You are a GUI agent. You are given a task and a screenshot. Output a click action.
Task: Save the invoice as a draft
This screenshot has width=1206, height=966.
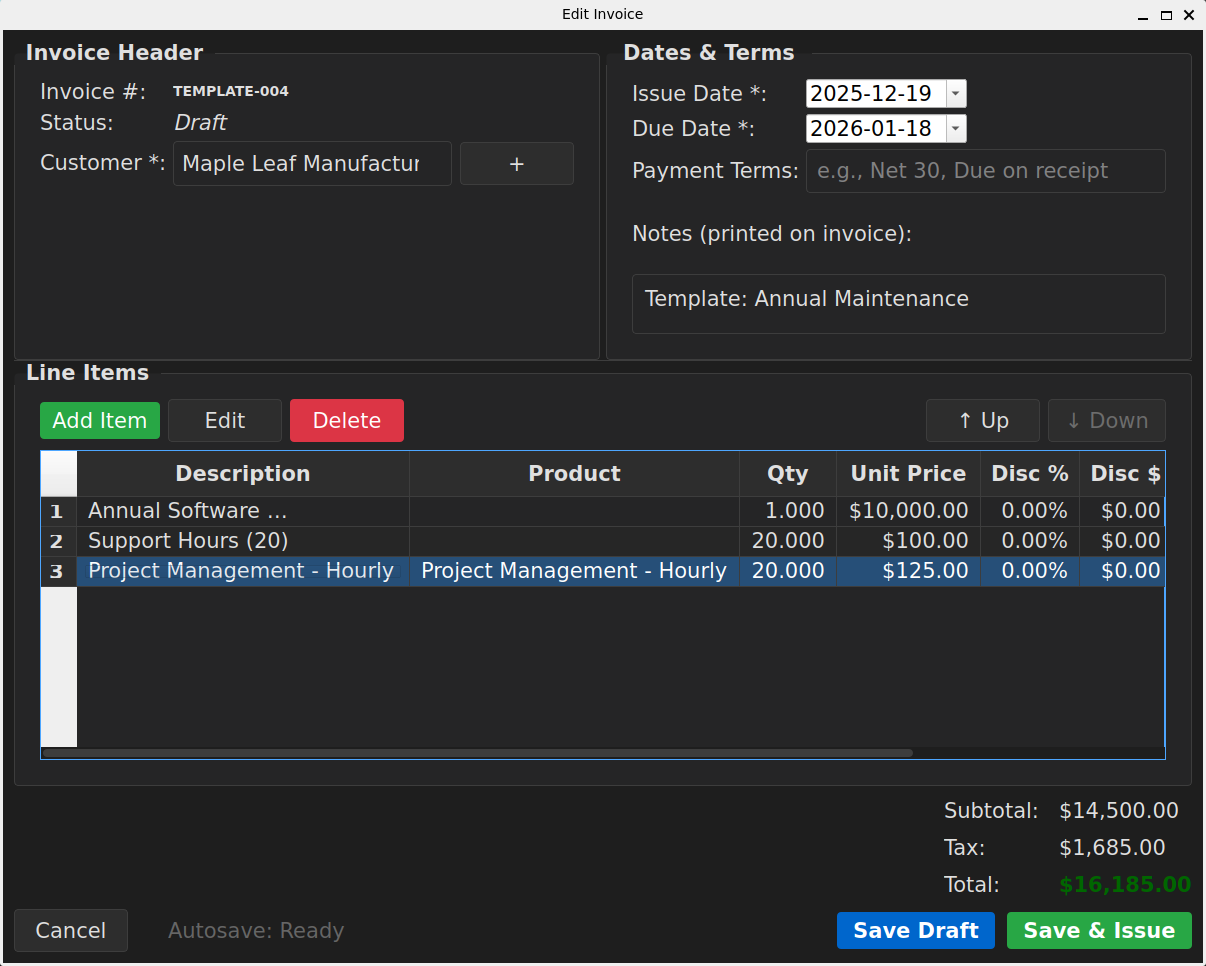click(x=915, y=930)
